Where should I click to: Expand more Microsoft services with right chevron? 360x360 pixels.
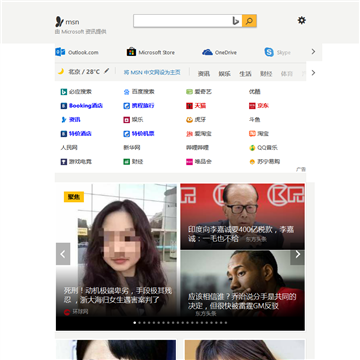[x=313, y=52]
